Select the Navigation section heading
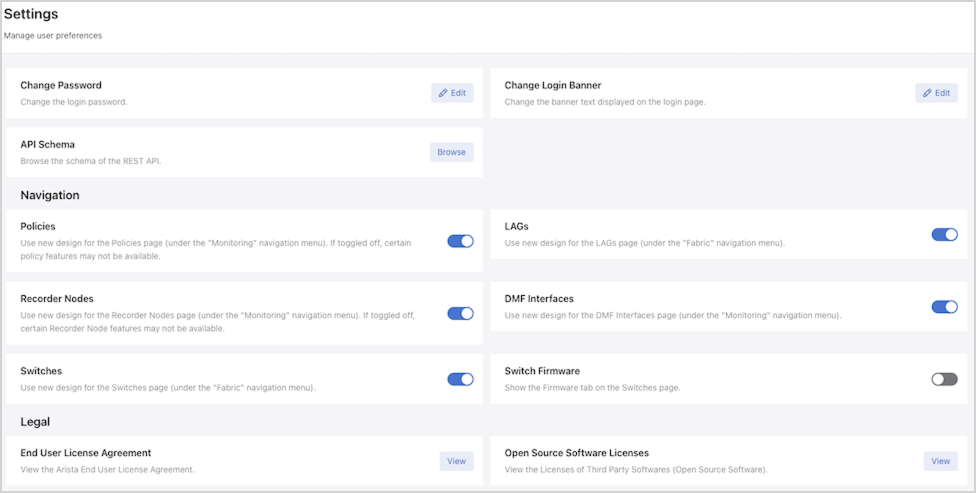 [x=50, y=195]
